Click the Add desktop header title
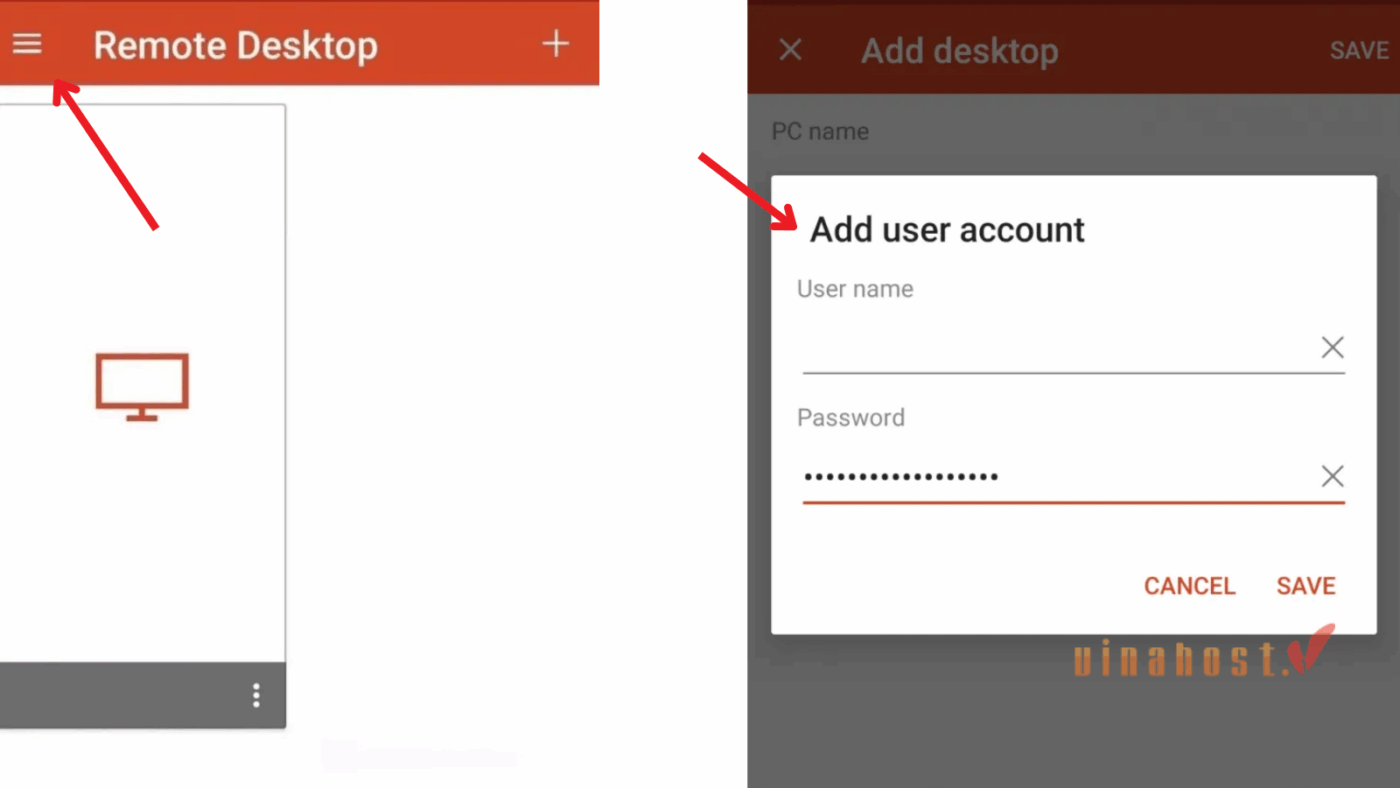The image size is (1400, 788). click(960, 51)
